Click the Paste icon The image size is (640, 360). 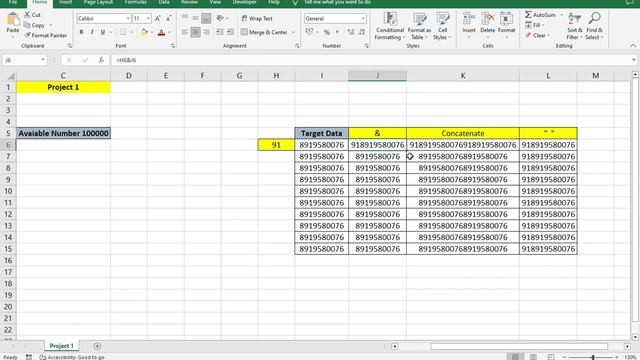point(13,20)
